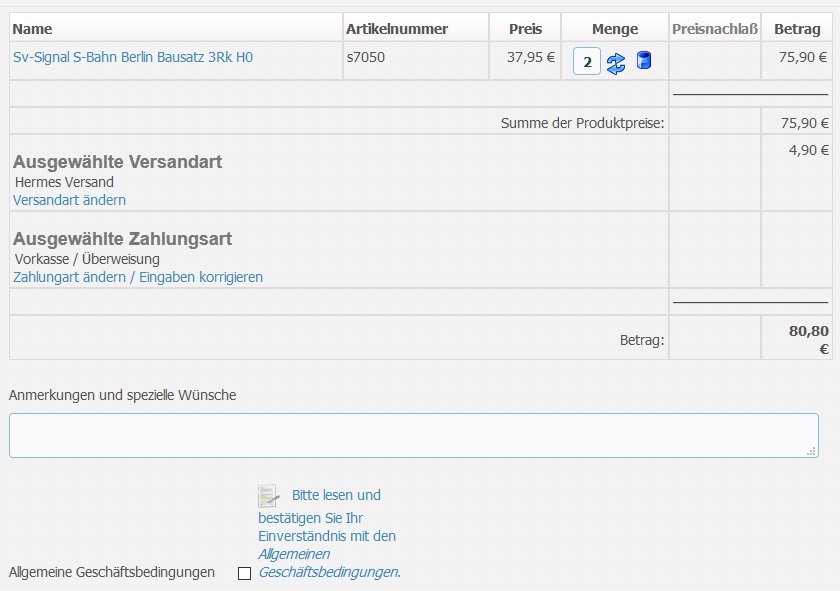The image size is (840, 591).
Task: Click the 'Bitte lesen und' link text
Action: tap(336, 495)
